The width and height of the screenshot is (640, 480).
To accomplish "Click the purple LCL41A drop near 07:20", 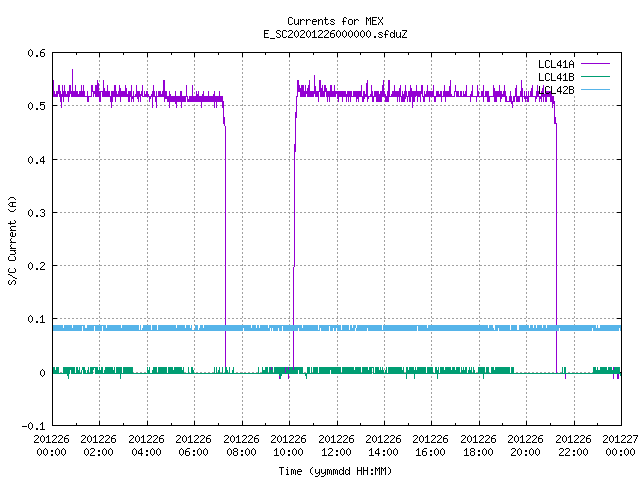I will point(225,245).
